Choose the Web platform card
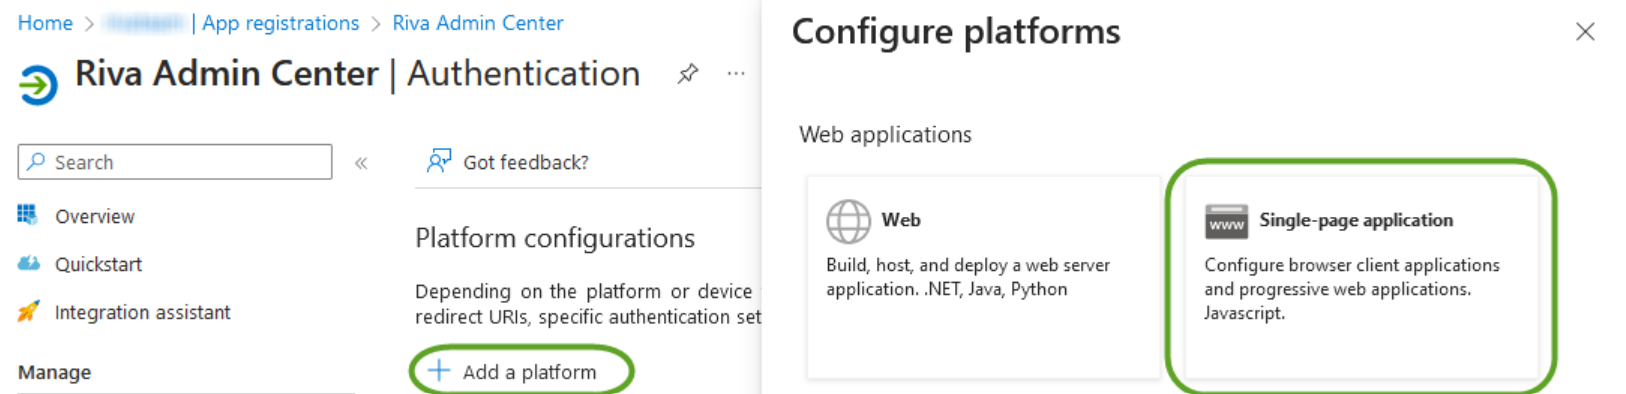 tap(984, 278)
